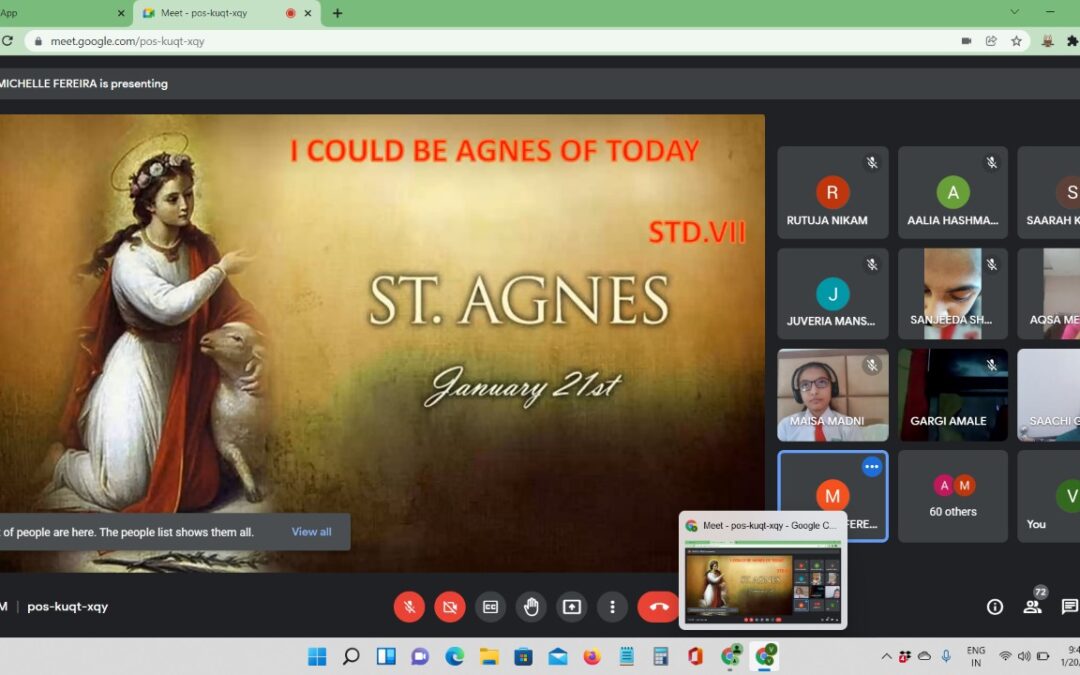
Task: Open Microsoft Store from the taskbar
Action: (x=523, y=656)
